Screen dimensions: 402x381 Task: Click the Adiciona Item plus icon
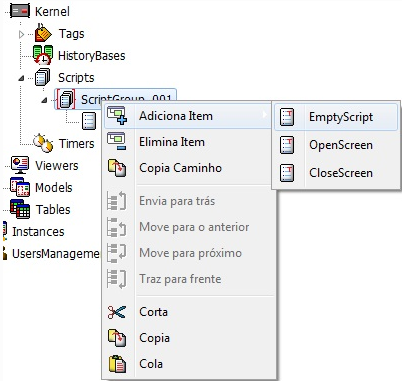[117, 116]
